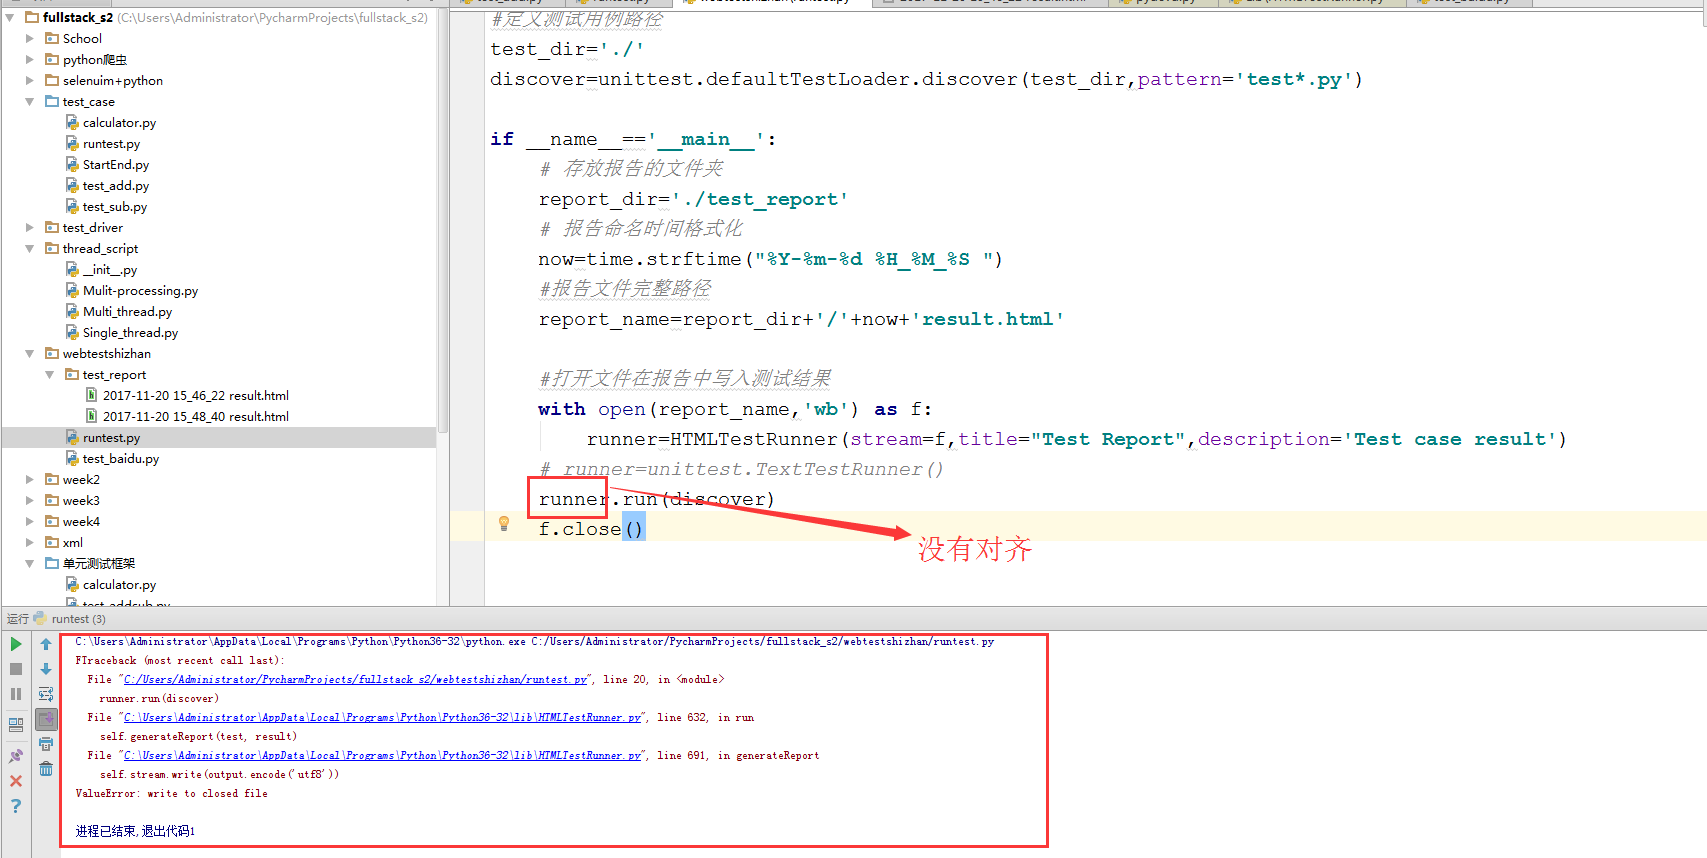Place cursor on f.close() line
Viewport: 1707px width, 858px height.
pyautogui.click(x=592, y=529)
